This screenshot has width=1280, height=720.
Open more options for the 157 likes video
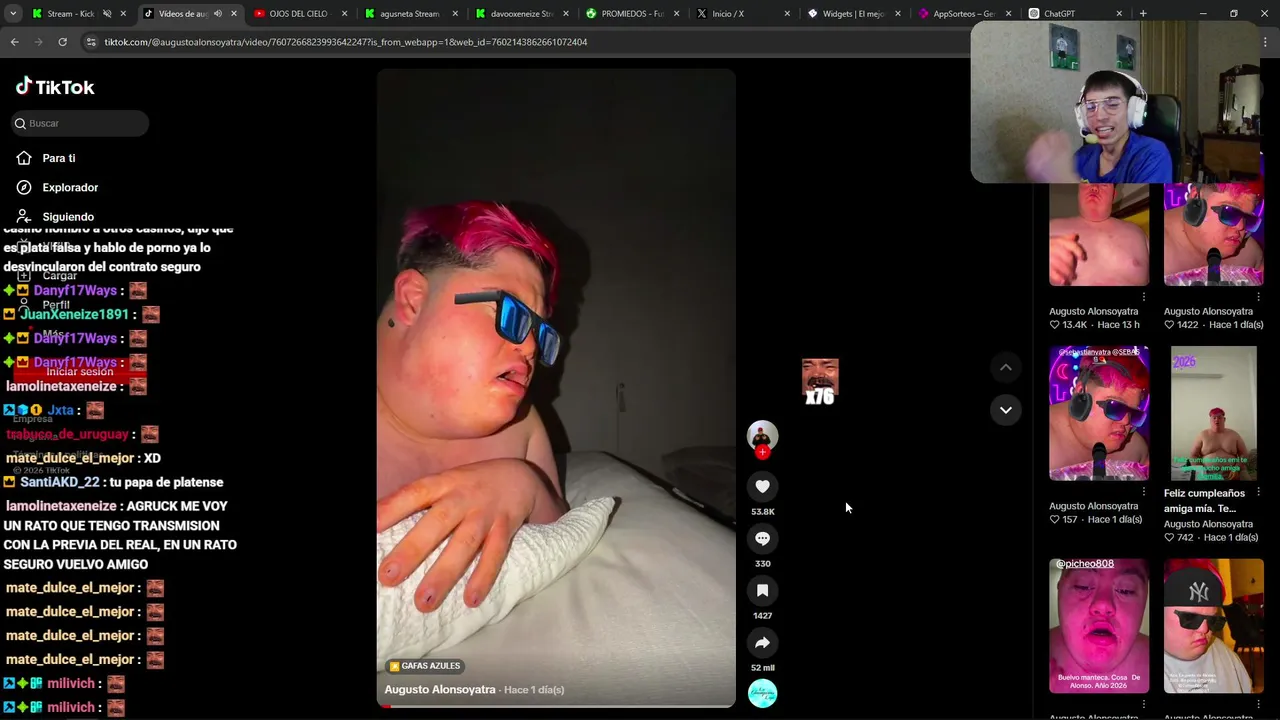1144,492
